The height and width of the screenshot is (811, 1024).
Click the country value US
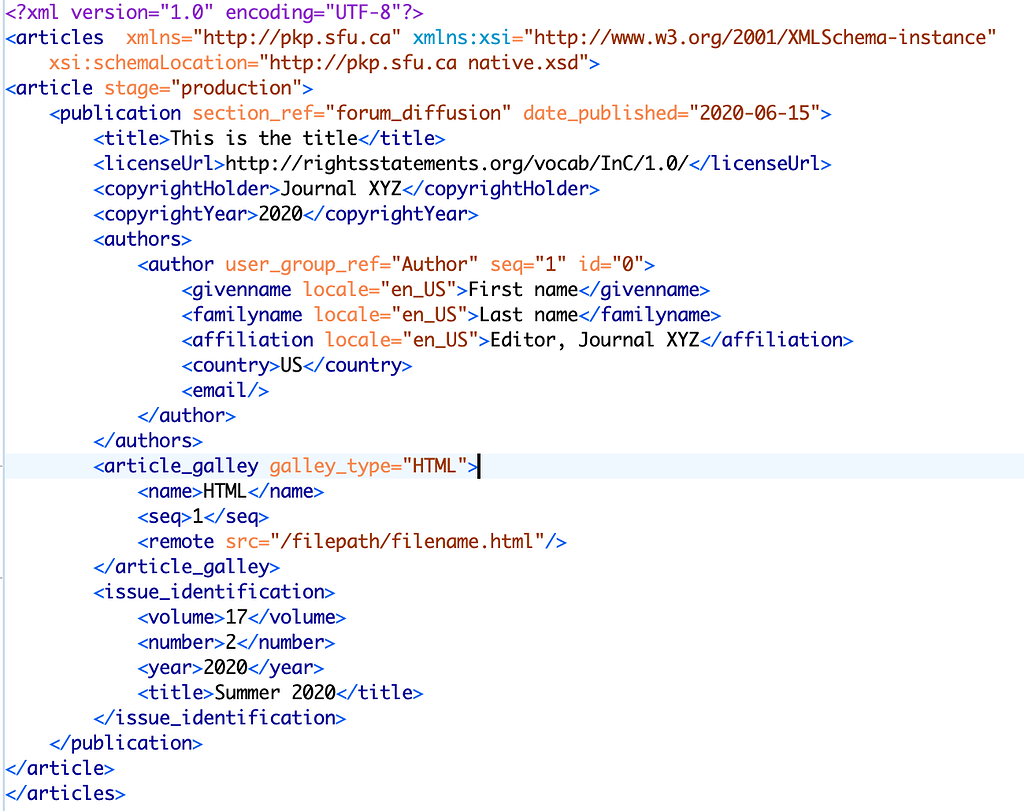[x=291, y=365]
